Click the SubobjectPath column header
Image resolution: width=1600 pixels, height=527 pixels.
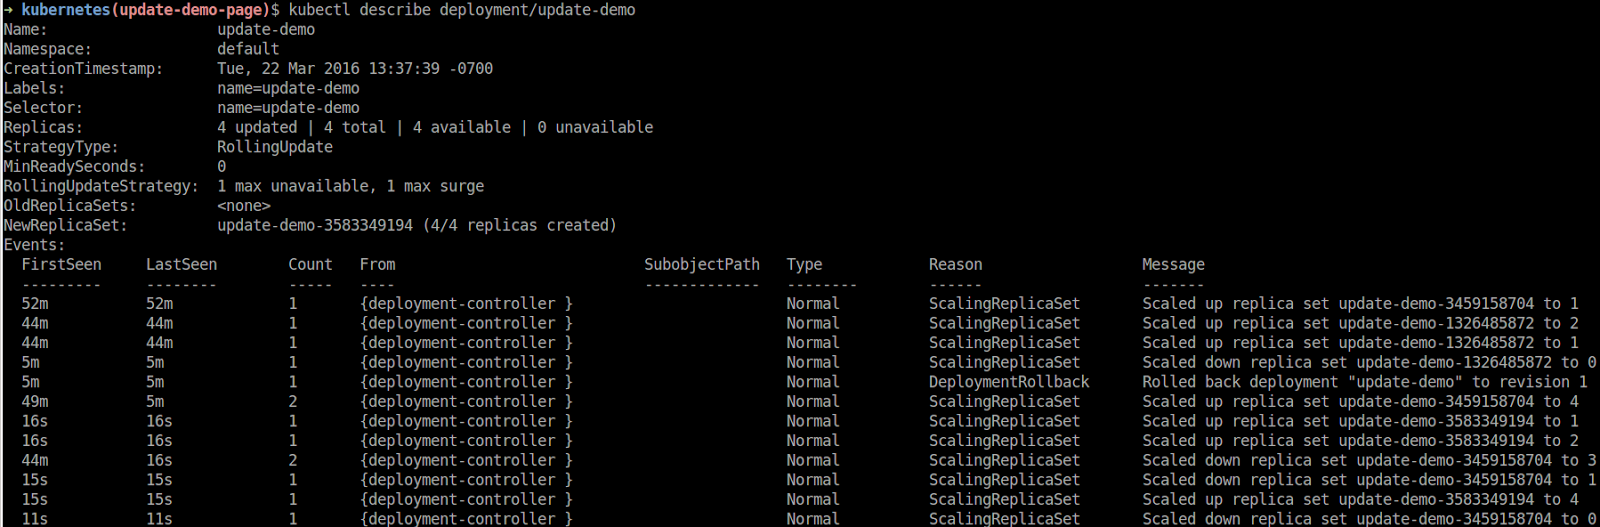click(702, 265)
